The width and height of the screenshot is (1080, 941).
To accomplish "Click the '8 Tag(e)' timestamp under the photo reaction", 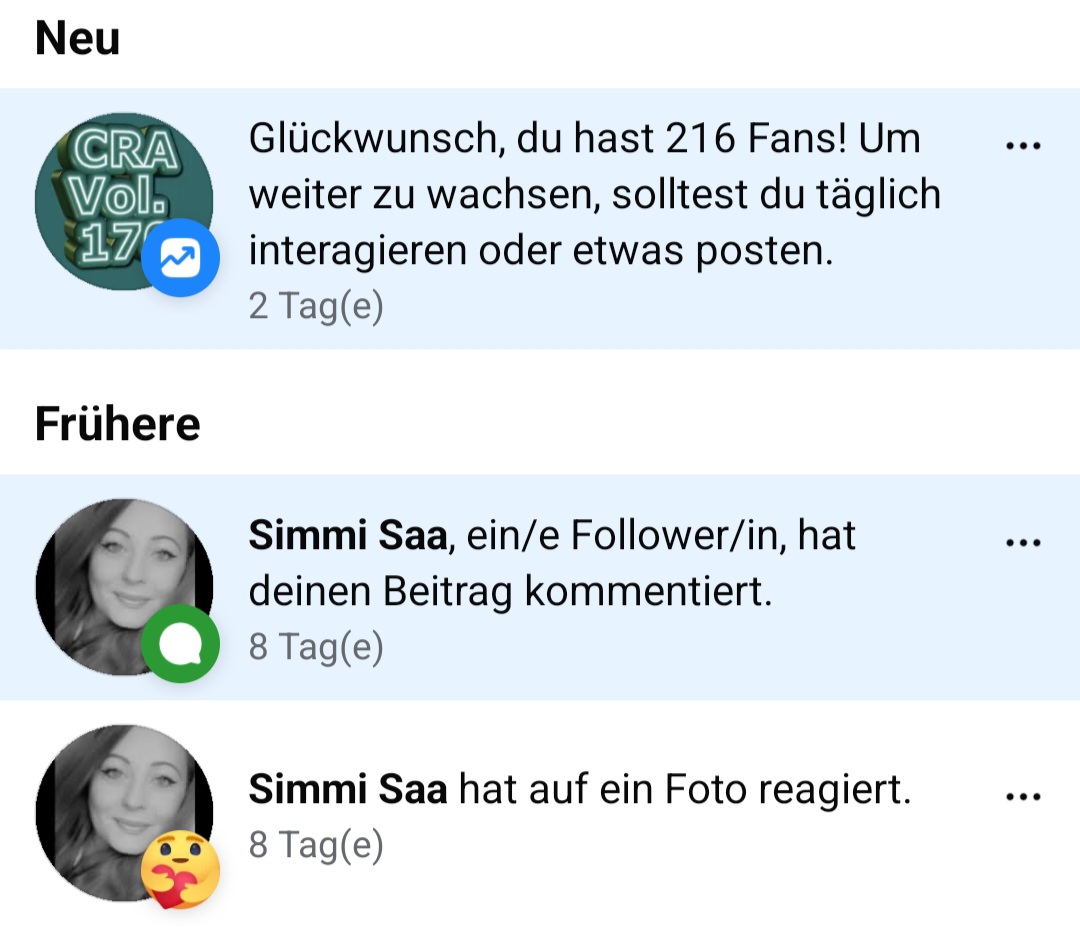I will [x=316, y=846].
